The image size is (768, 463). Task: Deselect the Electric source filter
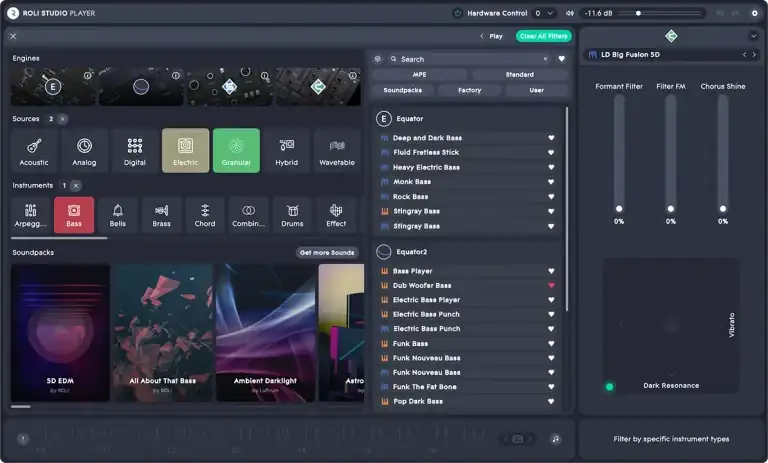(186, 150)
